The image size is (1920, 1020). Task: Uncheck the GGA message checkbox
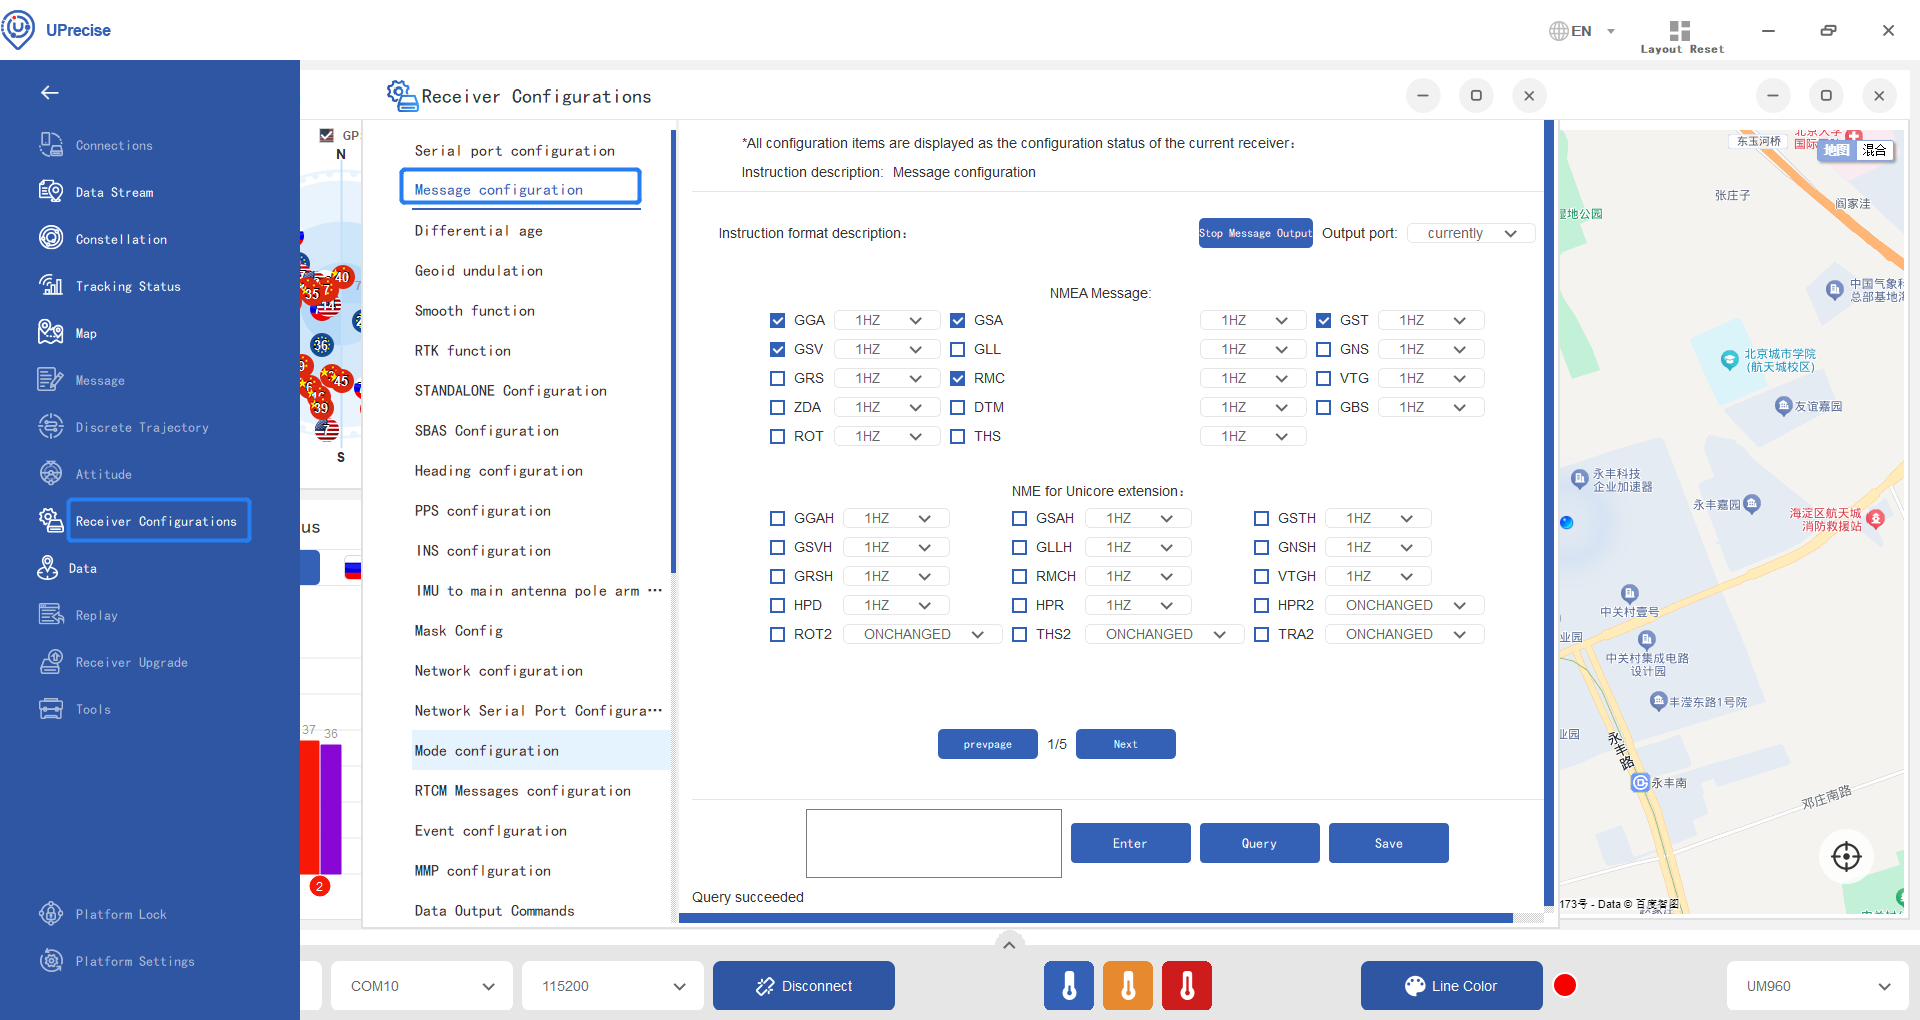pyautogui.click(x=777, y=321)
